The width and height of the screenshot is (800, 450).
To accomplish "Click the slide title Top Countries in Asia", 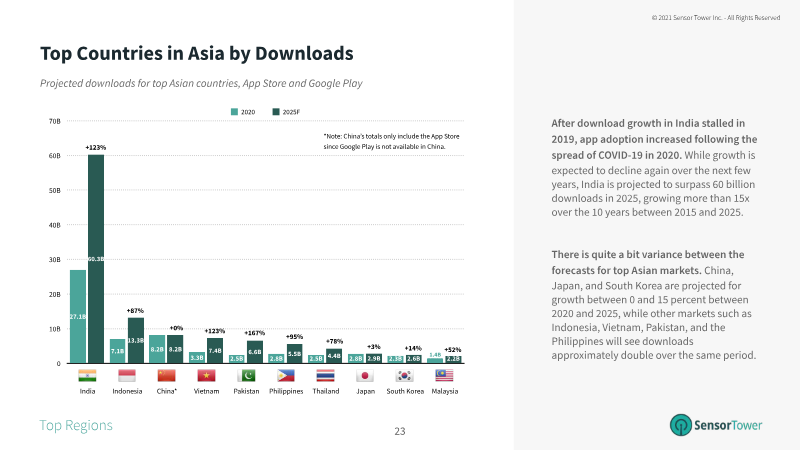I will click(196, 52).
